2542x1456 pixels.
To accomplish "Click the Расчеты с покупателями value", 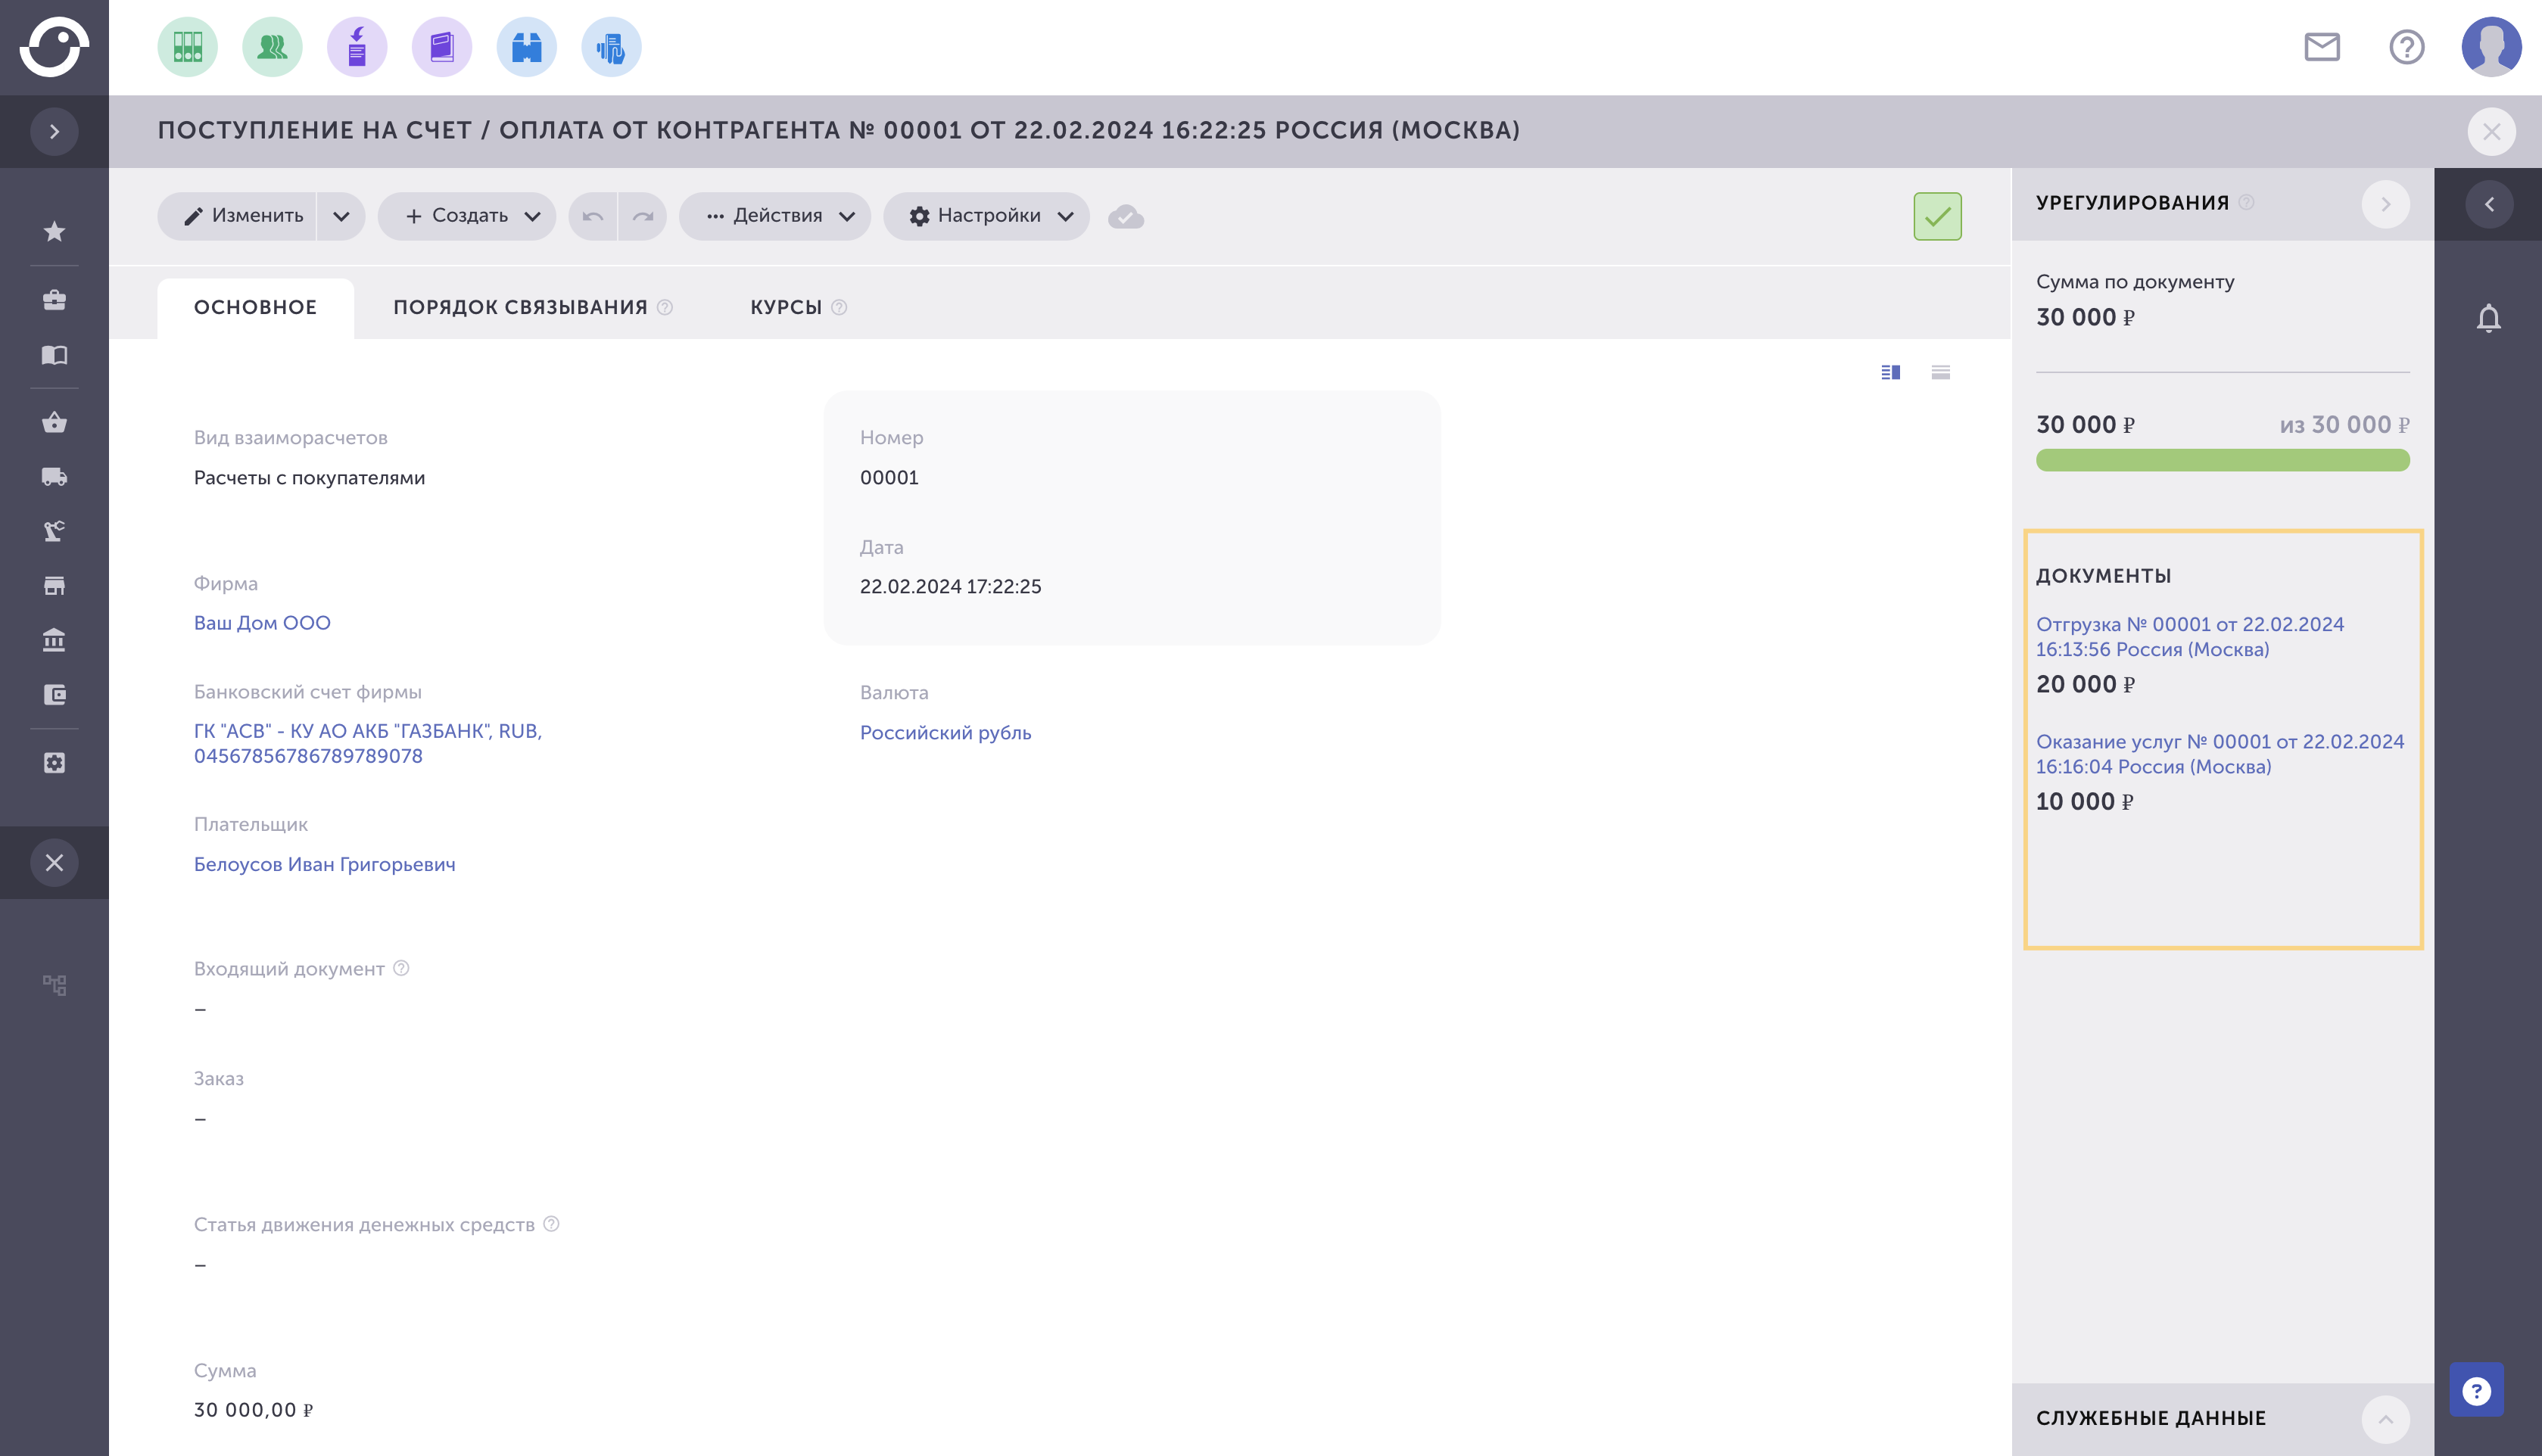I will [309, 478].
